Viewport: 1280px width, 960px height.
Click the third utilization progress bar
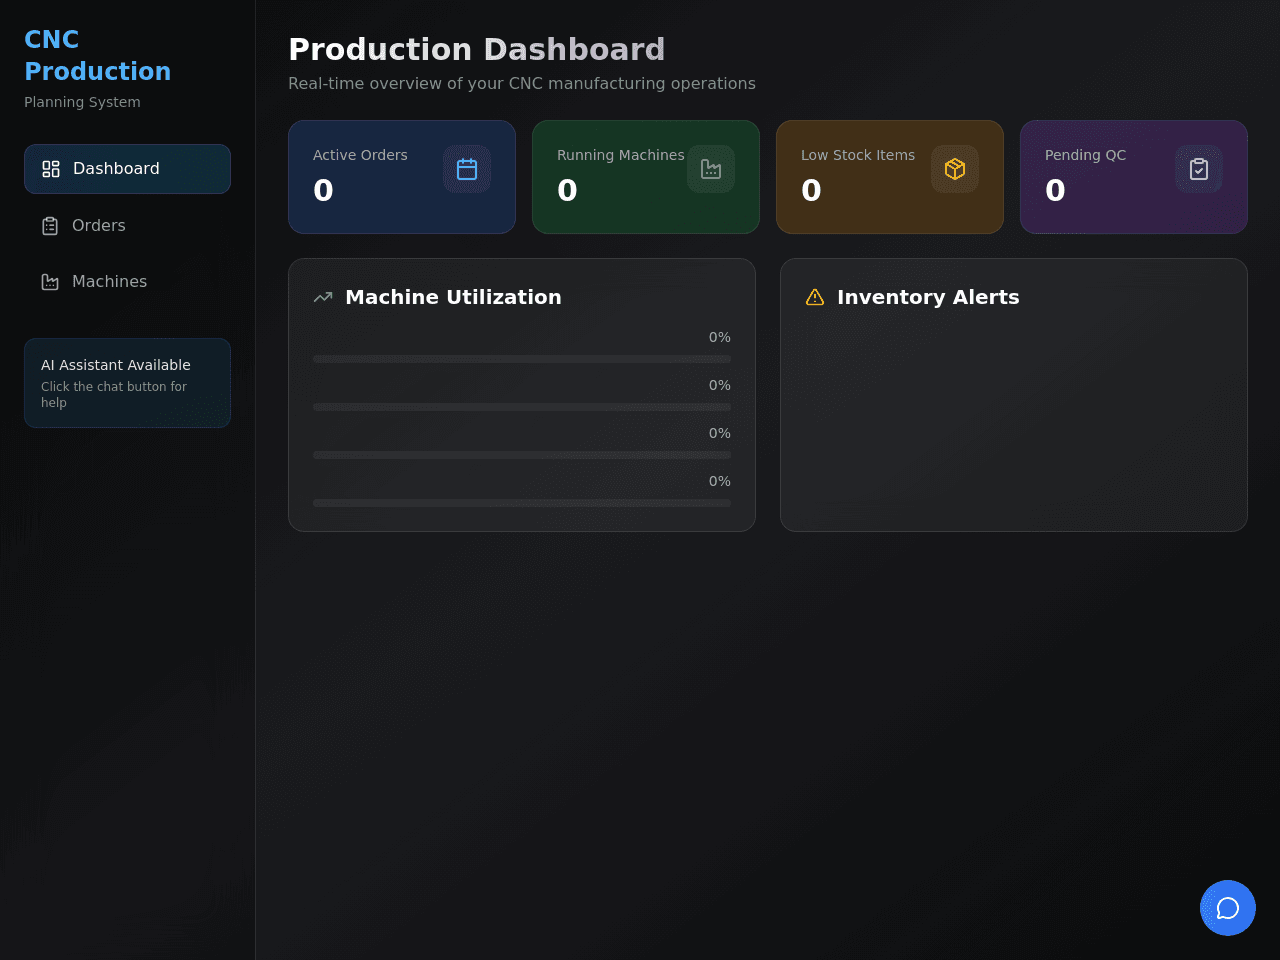(x=522, y=455)
